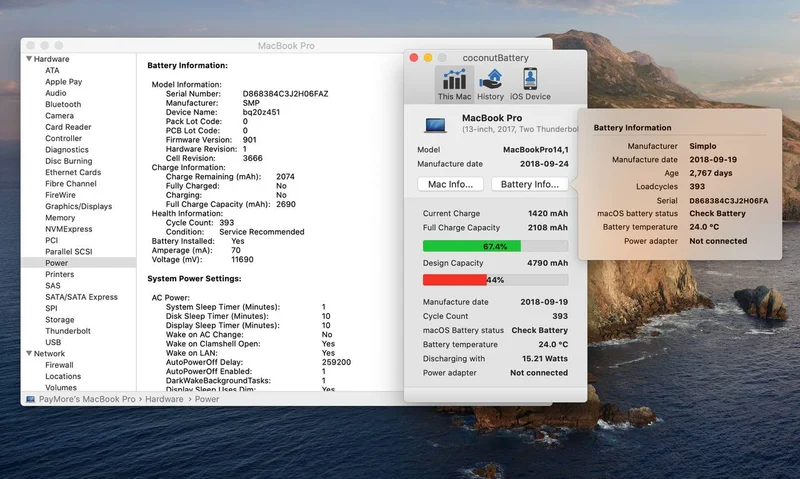Select PCI in the sidebar
The height and width of the screenshot is (479, 800).
pyautogui.click(x=52, y=240)
